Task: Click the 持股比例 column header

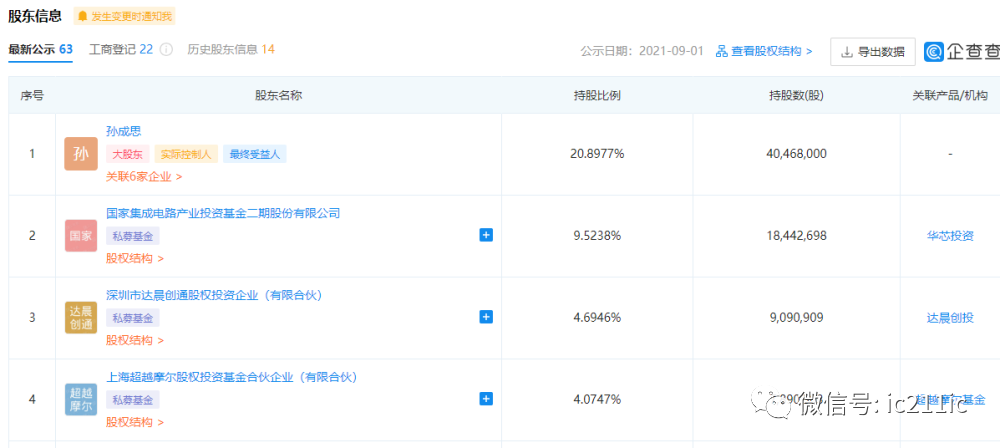Action: (597, 96)
